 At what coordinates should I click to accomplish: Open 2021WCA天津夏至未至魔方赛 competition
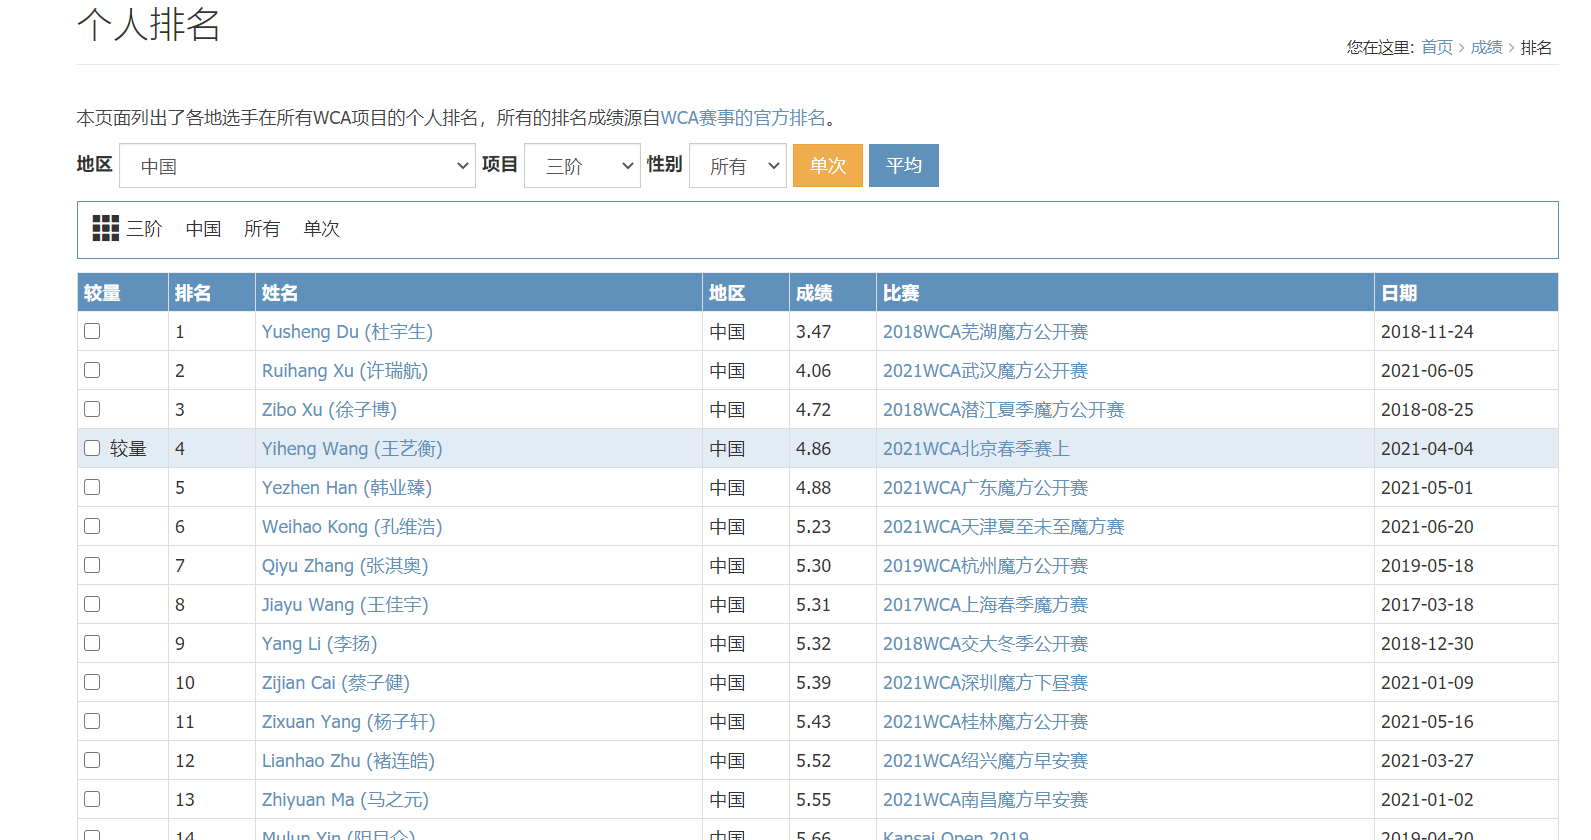pyautogui.click(x=1004, y=526)
